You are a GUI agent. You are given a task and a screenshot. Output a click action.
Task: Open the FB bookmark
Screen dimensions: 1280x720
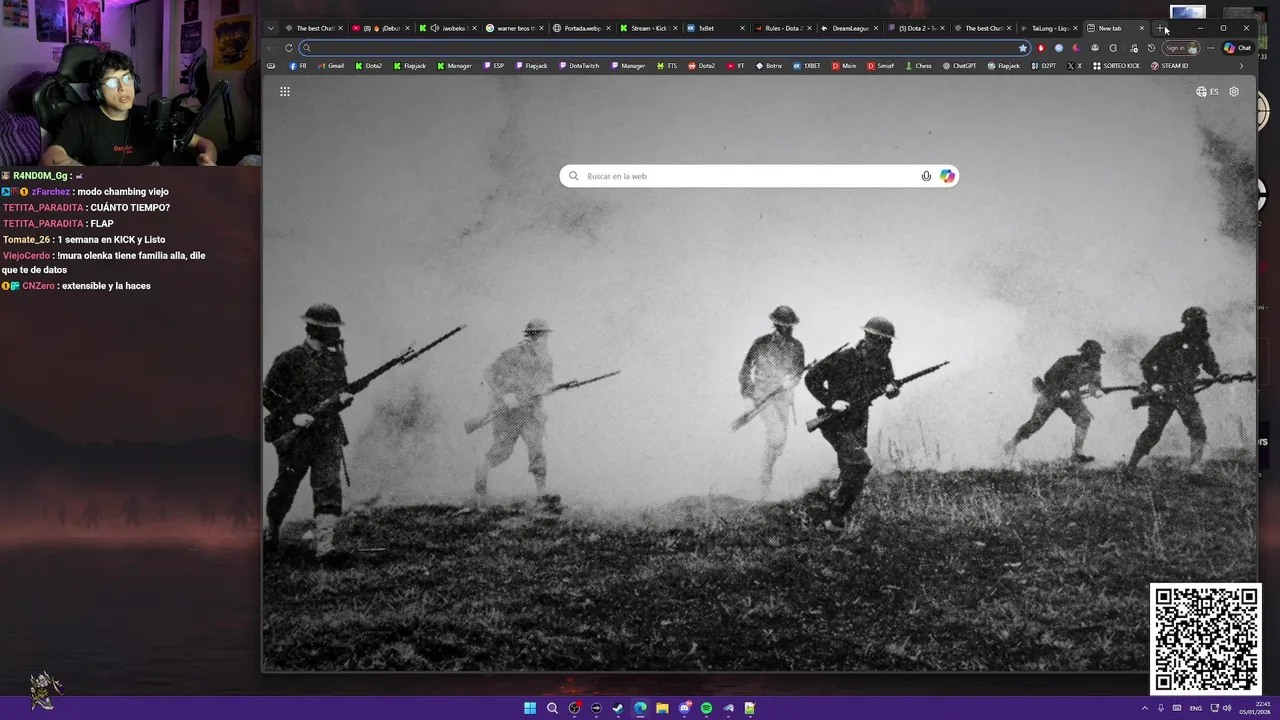pos(298,66)
